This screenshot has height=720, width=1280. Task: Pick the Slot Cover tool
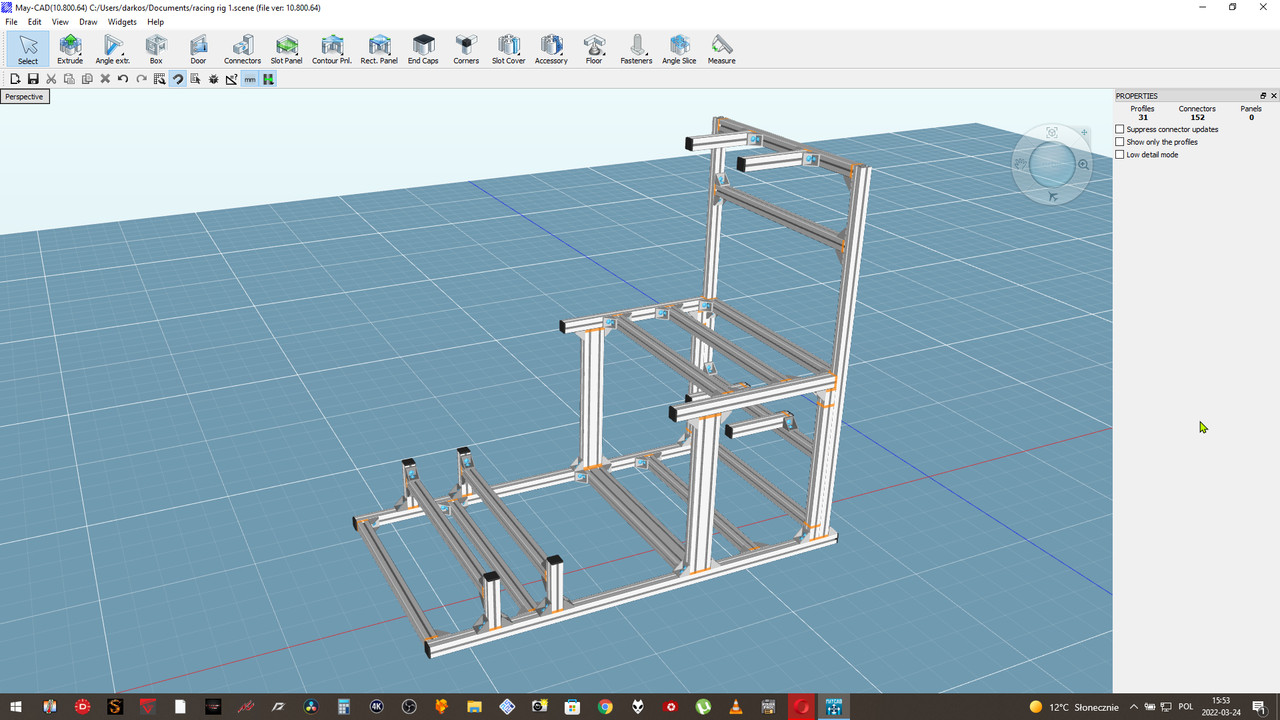point(508,49)
